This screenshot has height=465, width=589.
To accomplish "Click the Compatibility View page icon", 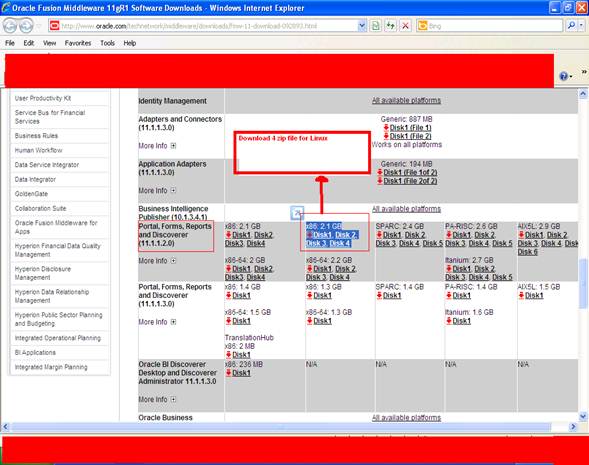I will pyautogui.click(x=375, y=26).
